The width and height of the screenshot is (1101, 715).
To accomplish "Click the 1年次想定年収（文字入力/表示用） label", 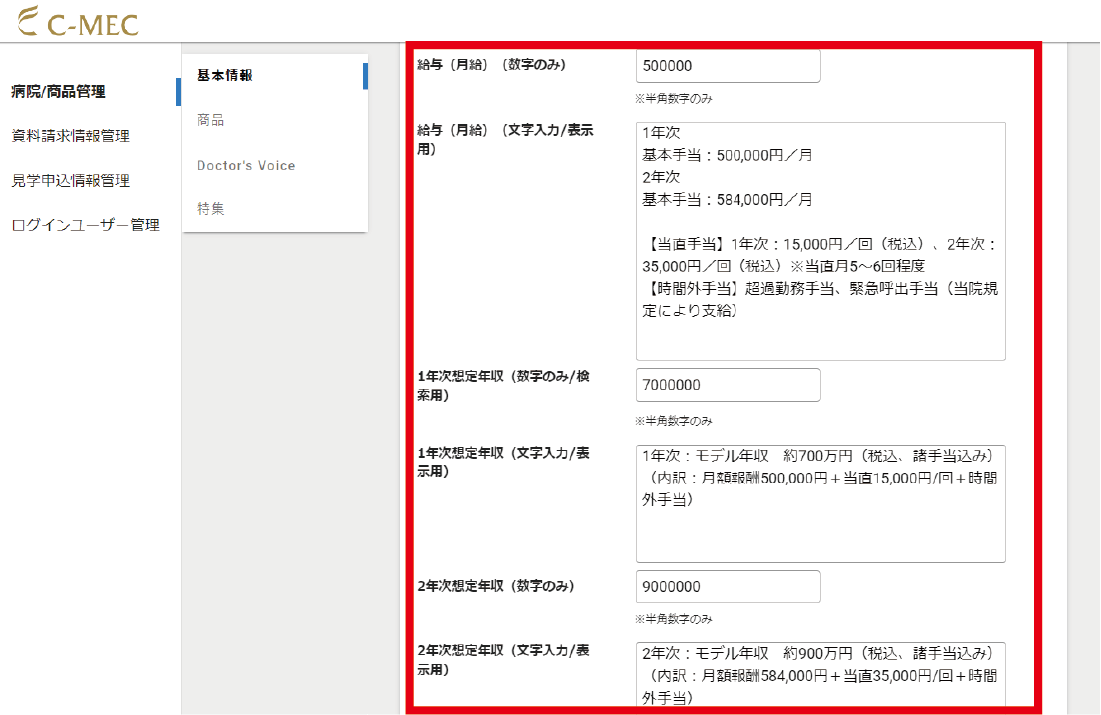I will [x=503, y=462].
